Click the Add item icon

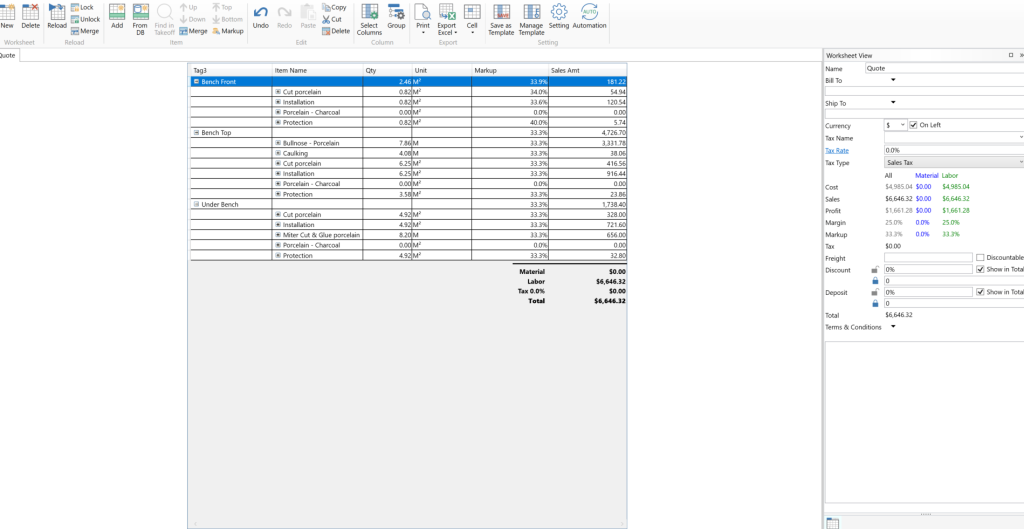(117, 12)
